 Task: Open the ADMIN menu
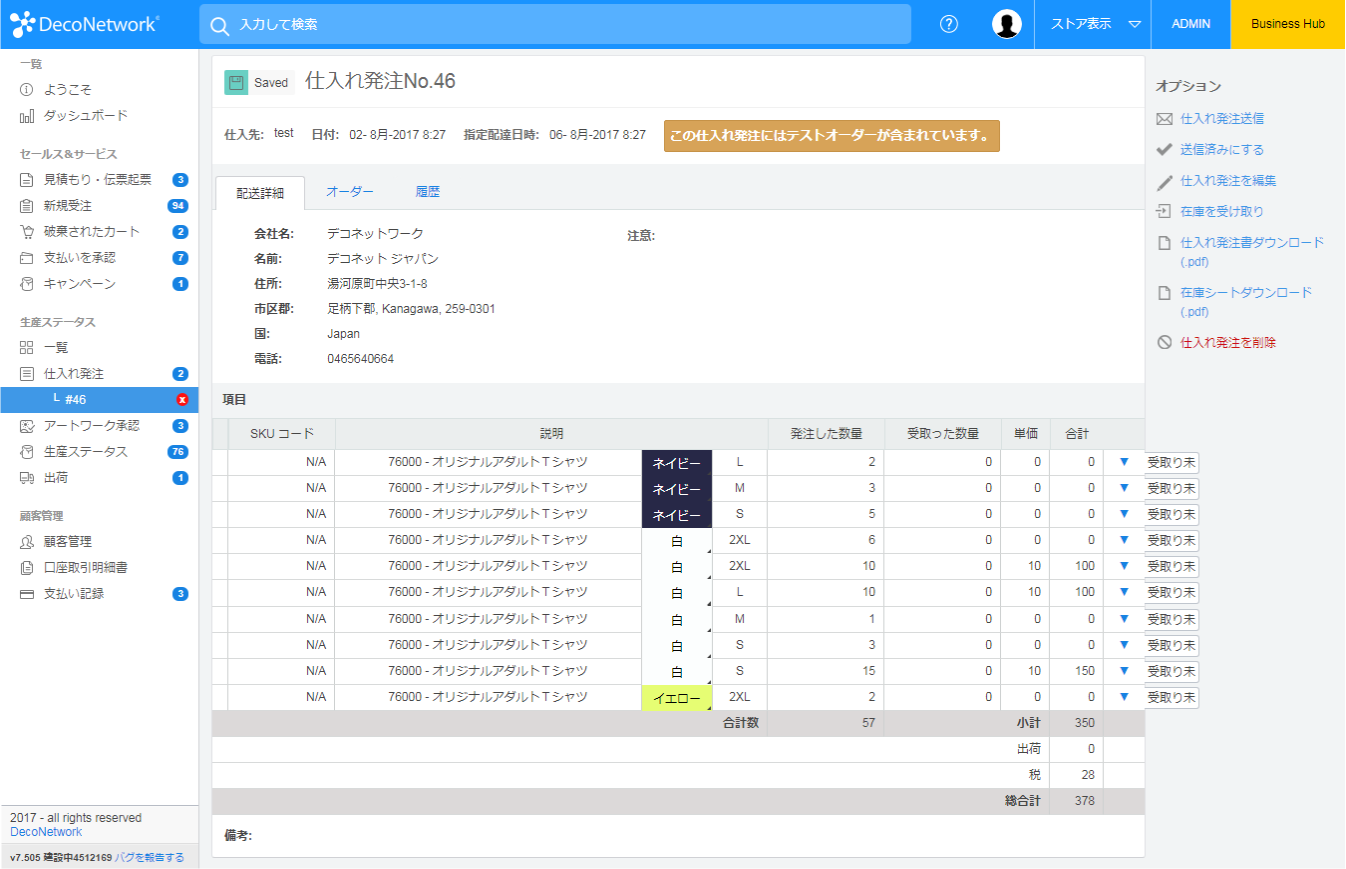tap(1191, 24)
